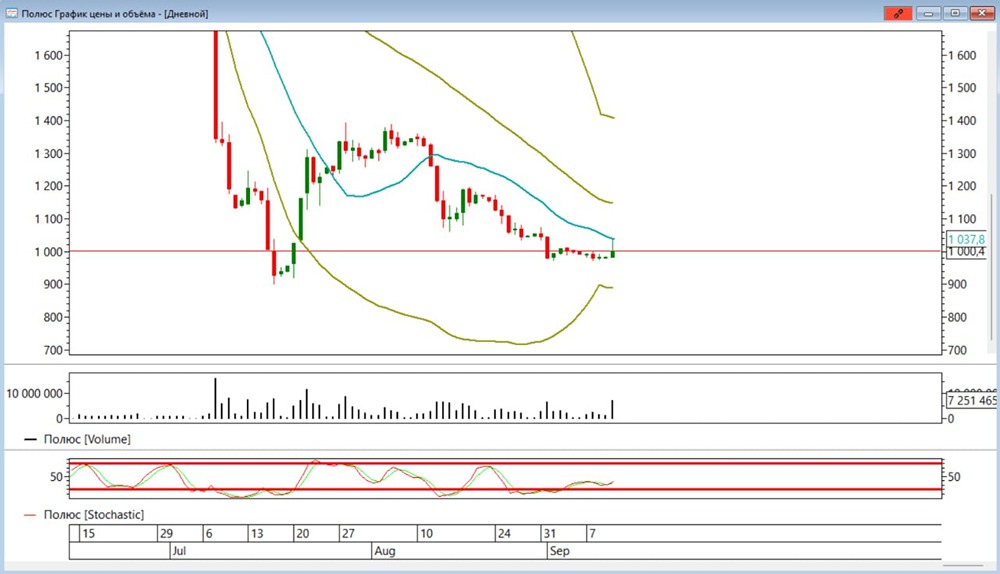Maximize the Полюс chart window
This screenshot has width=1000, height=574.
955,13
